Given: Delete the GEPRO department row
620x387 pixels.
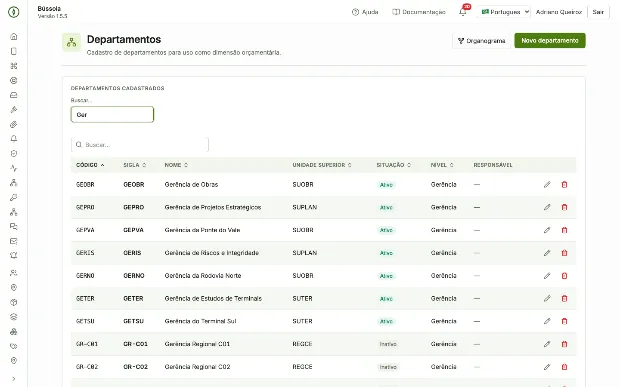Looking at the screenshot, I should pos(564,207).
